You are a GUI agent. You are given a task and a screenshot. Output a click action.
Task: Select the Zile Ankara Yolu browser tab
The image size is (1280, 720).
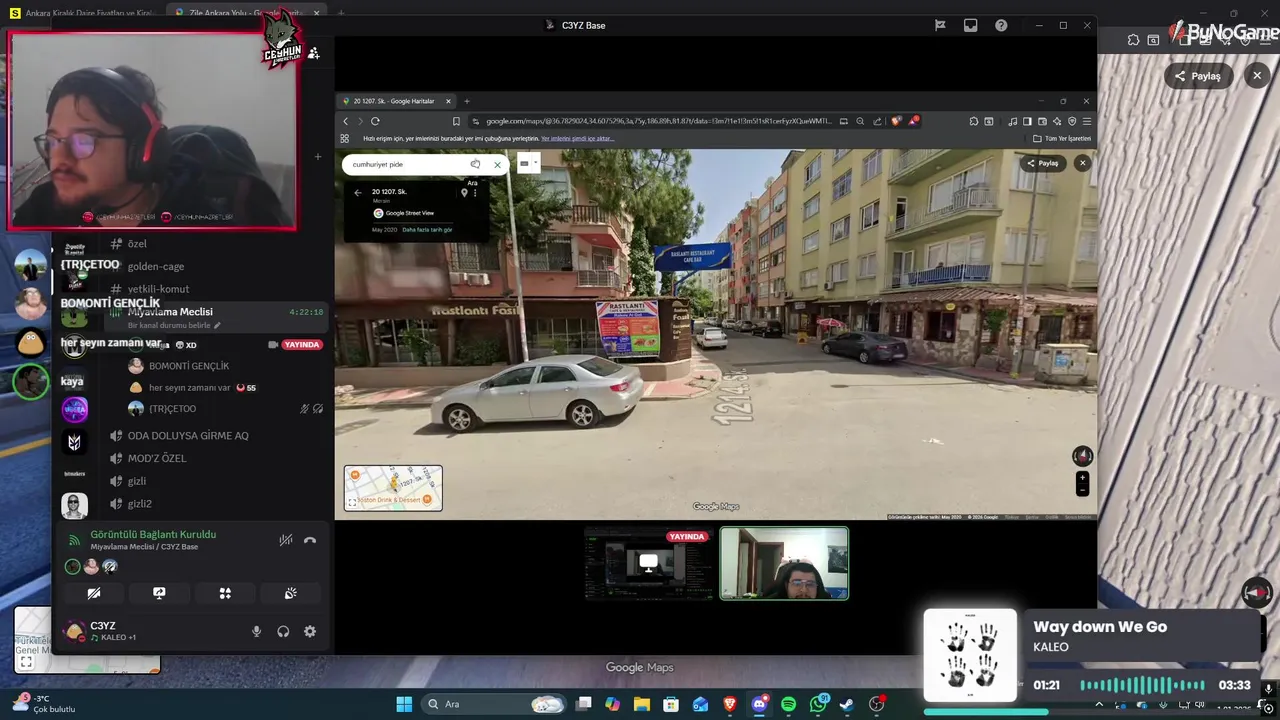pos(248,13)
